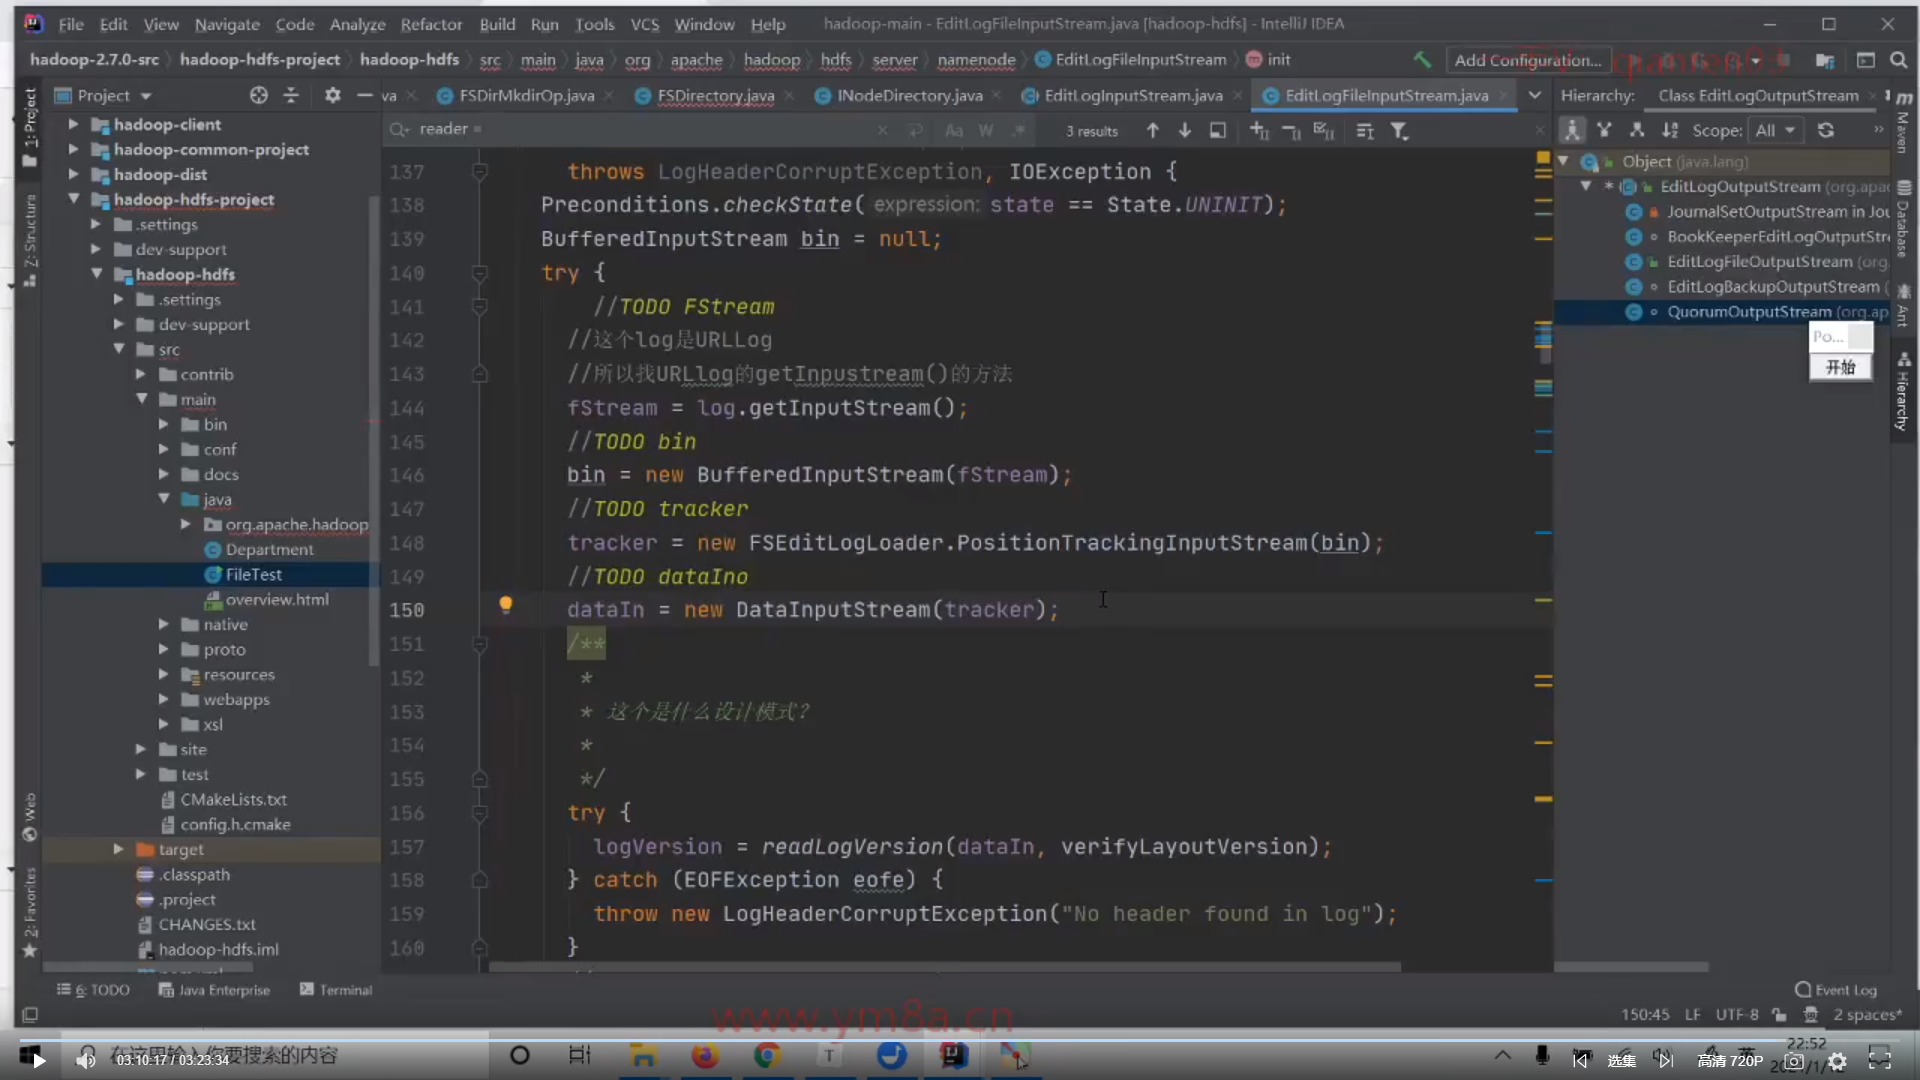
Task: Click locate/scroll-from-source target icon
Action: (x=259, y=95)
